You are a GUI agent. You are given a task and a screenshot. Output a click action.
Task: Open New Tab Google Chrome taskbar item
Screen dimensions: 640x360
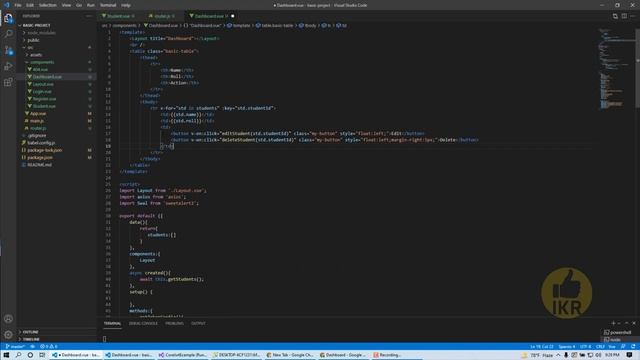290,355
